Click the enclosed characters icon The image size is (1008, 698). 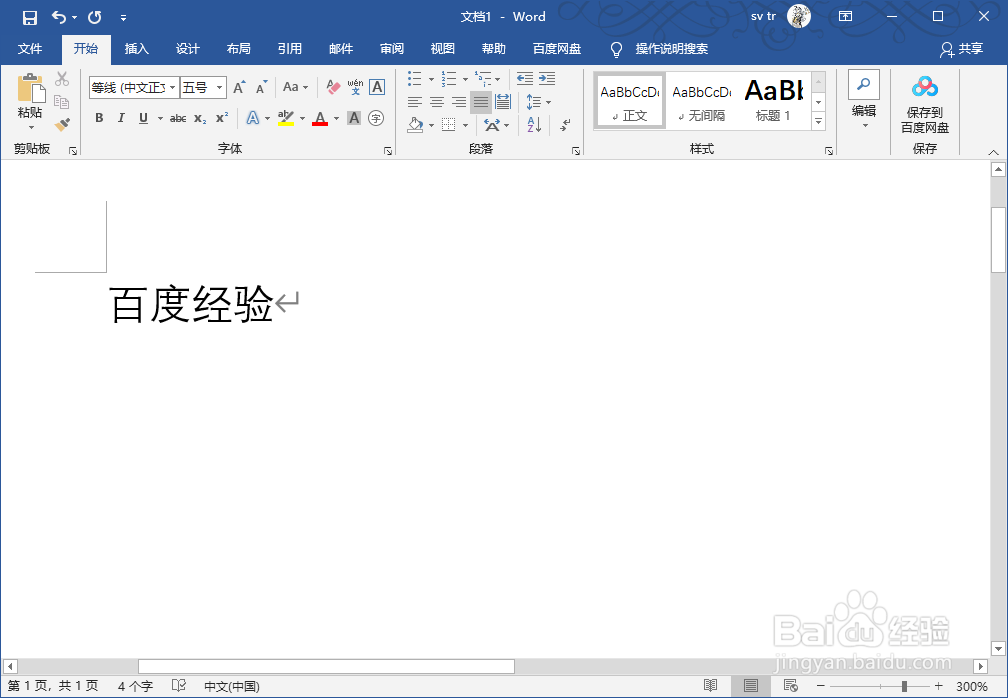pos(376,118)
